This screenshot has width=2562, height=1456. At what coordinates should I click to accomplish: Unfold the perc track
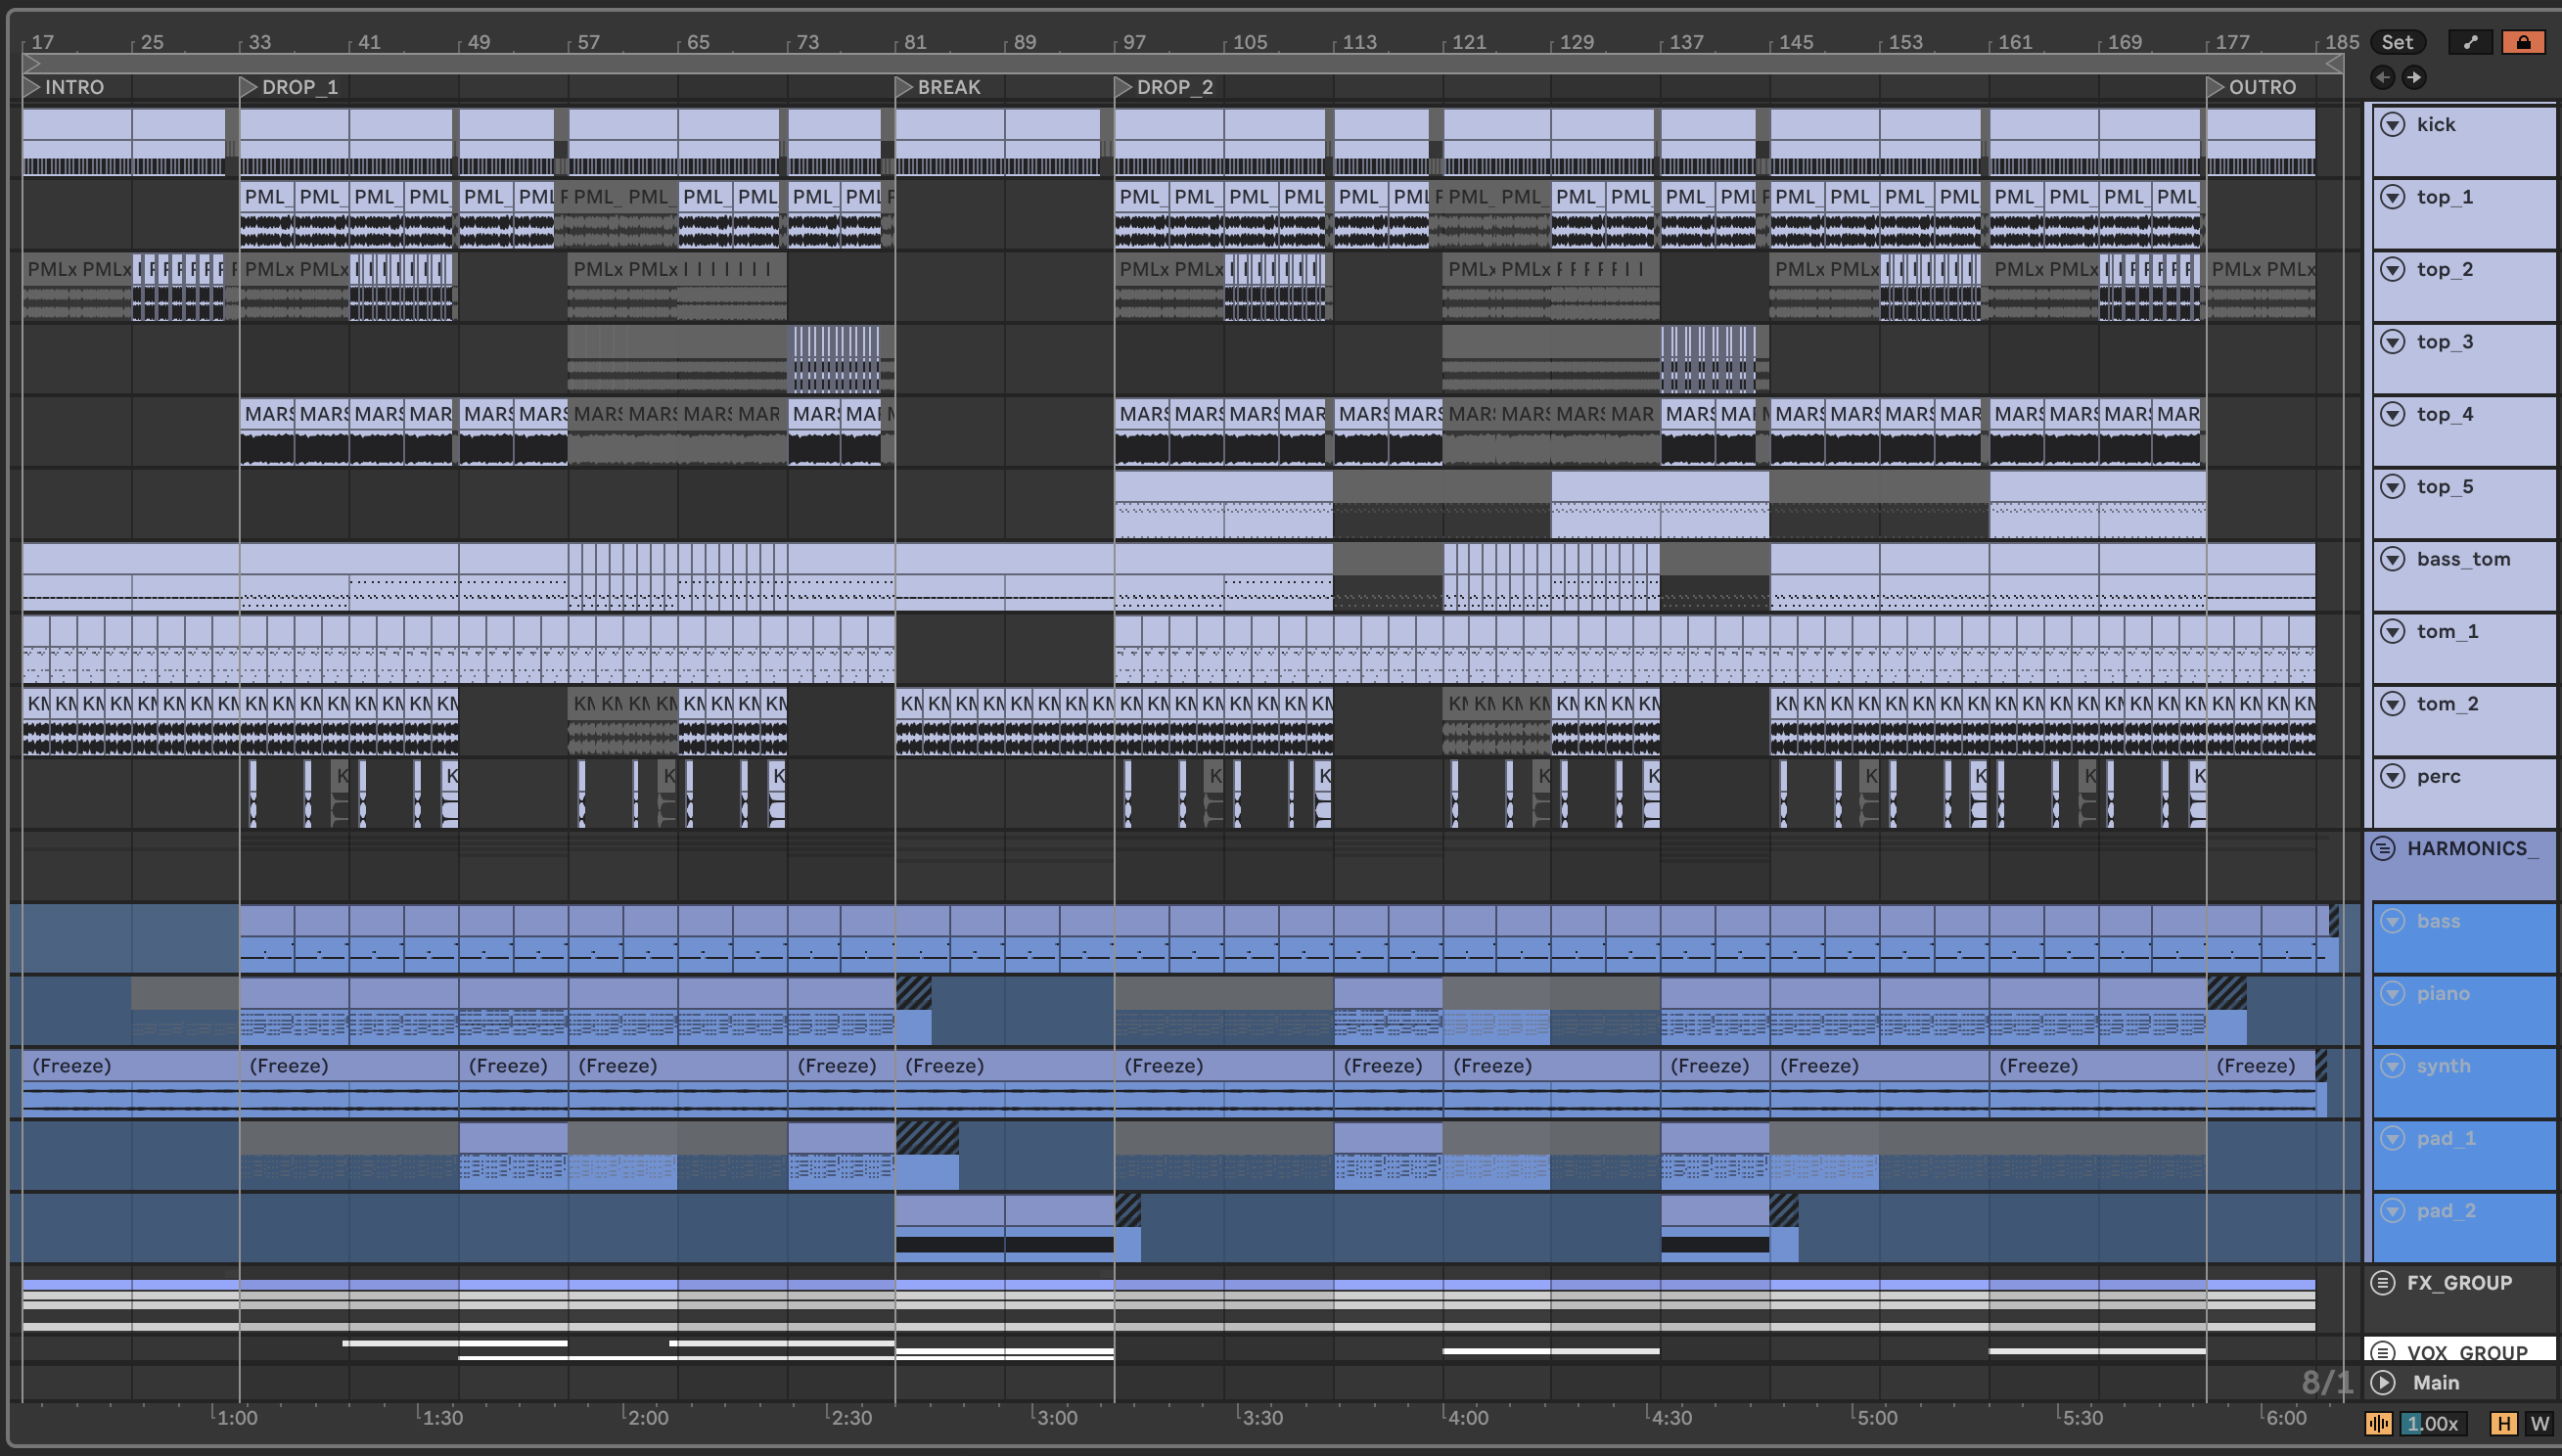[2392, 776]
